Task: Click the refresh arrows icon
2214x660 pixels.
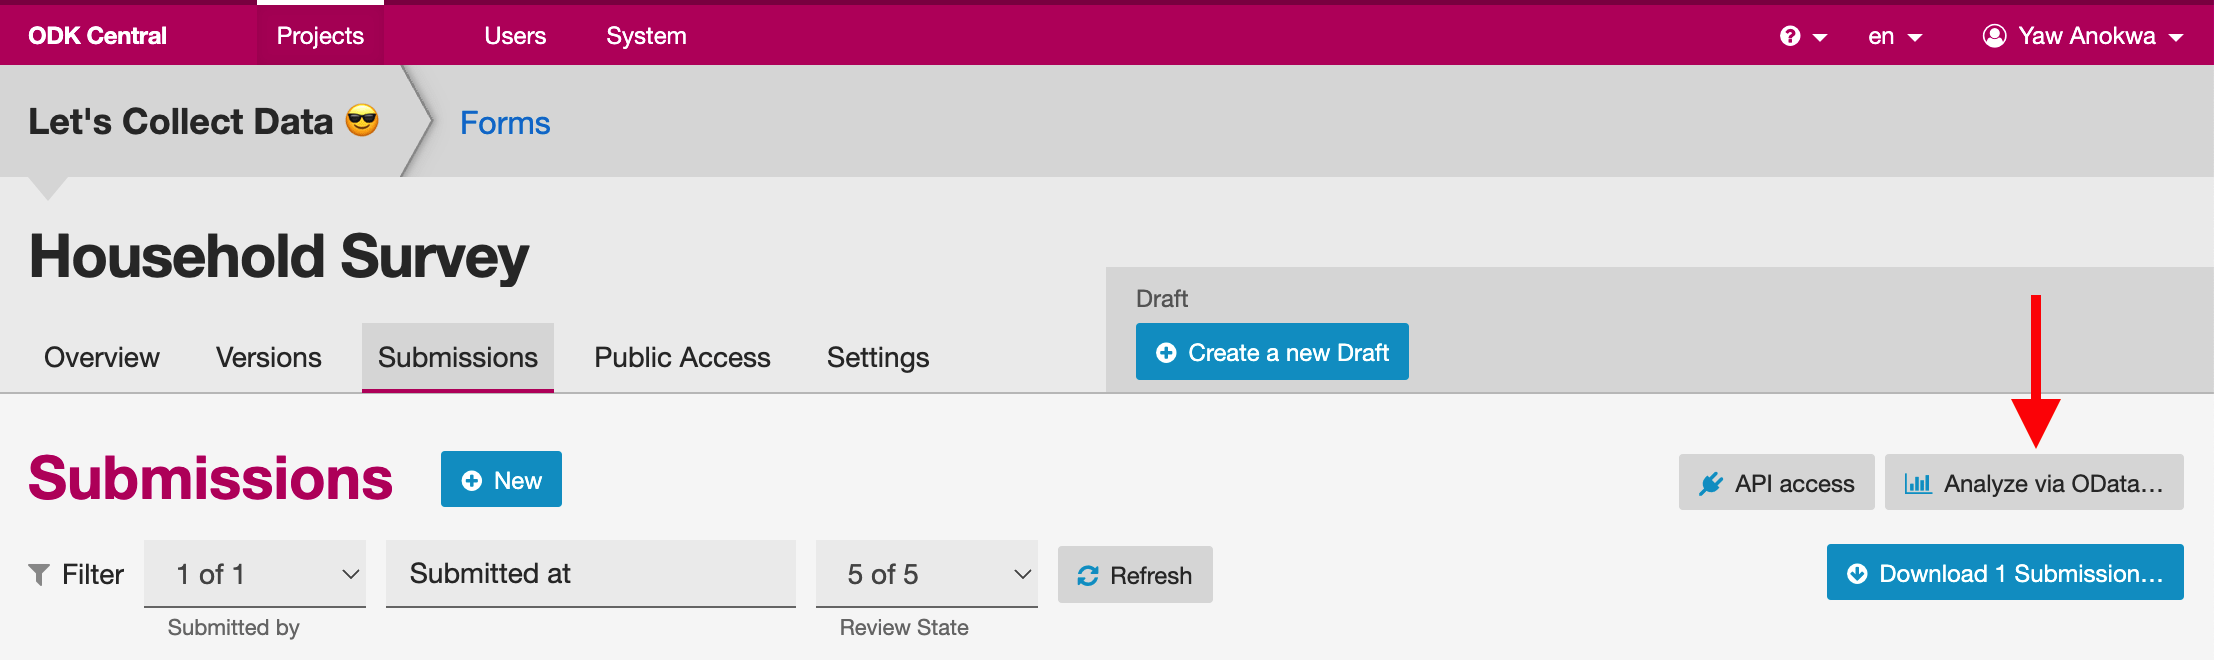Action: 1088,576
